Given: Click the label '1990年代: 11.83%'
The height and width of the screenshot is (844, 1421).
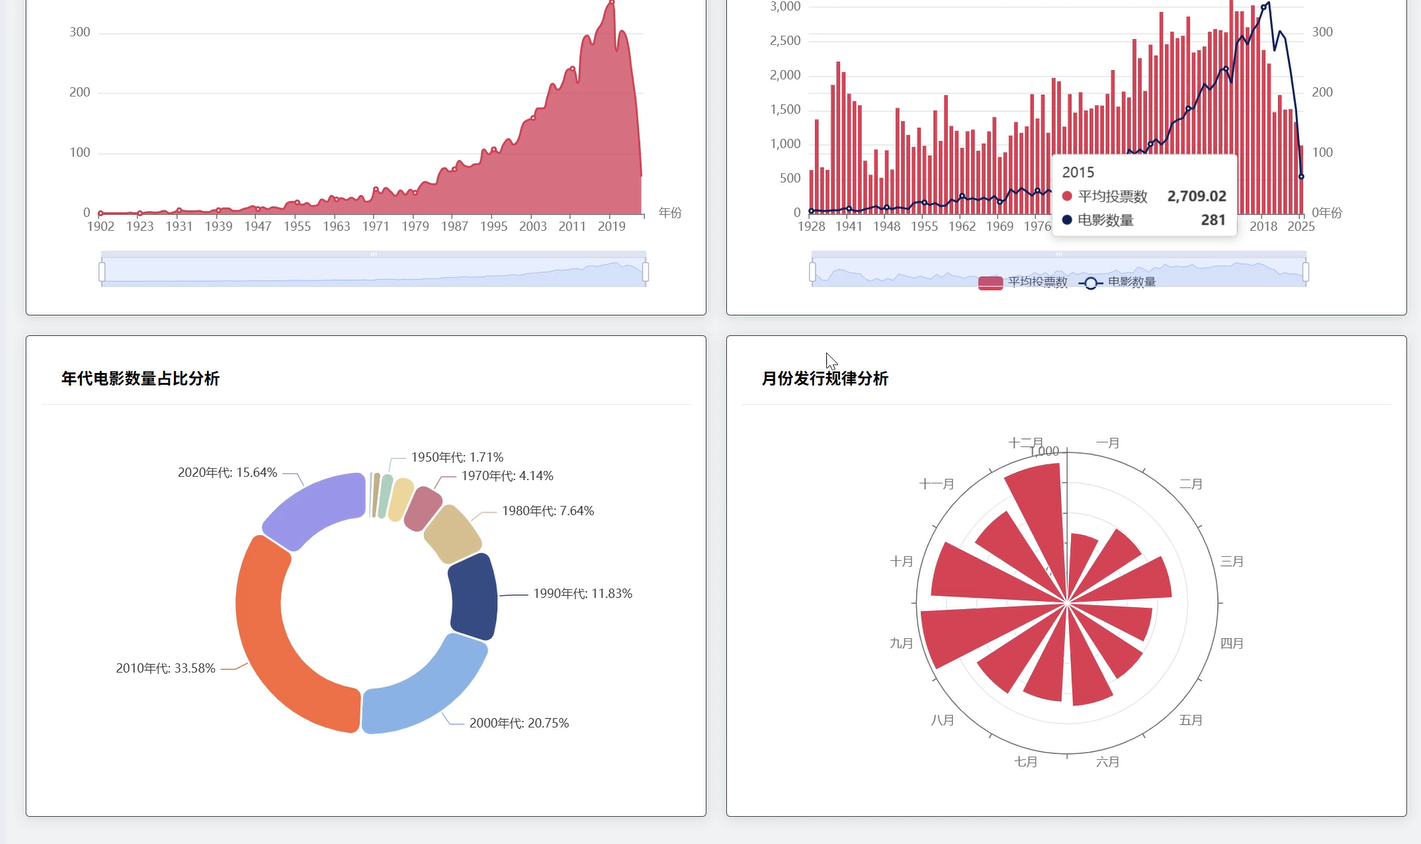Looking at the screenshot, I should (x=582, y=593).
